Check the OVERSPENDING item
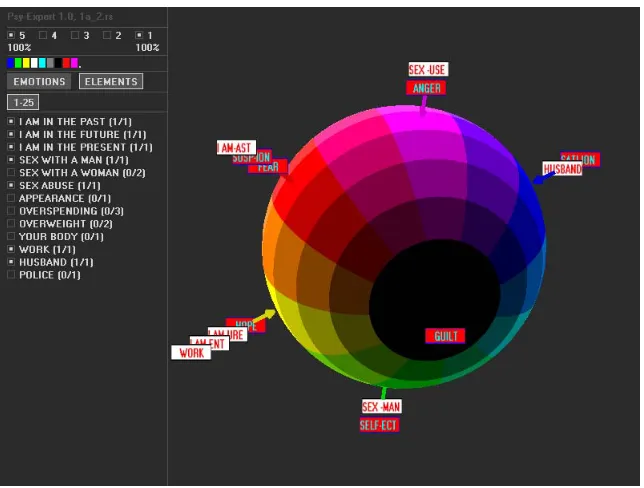This screenshot has width=644, height=488. point(12,211)
